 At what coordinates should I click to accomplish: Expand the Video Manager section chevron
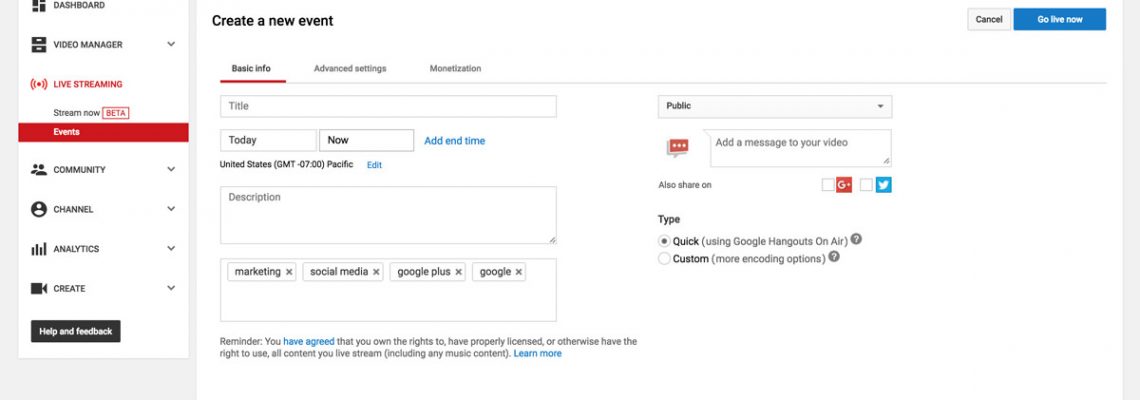[x=171, y=45]
